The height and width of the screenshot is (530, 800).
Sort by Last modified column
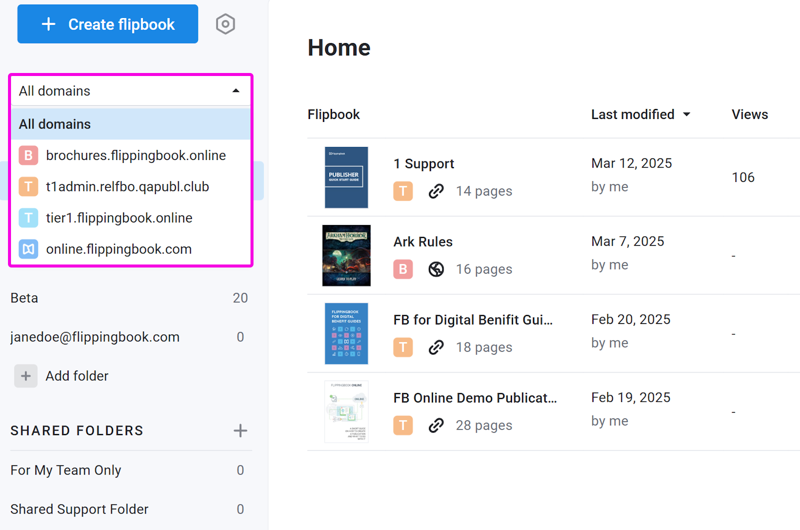click(x=640, y=114)
